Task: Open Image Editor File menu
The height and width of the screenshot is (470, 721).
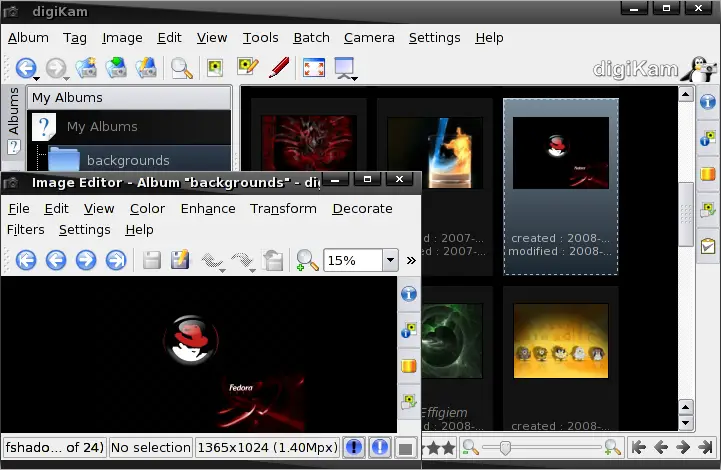Action: (x=19, y=209)
